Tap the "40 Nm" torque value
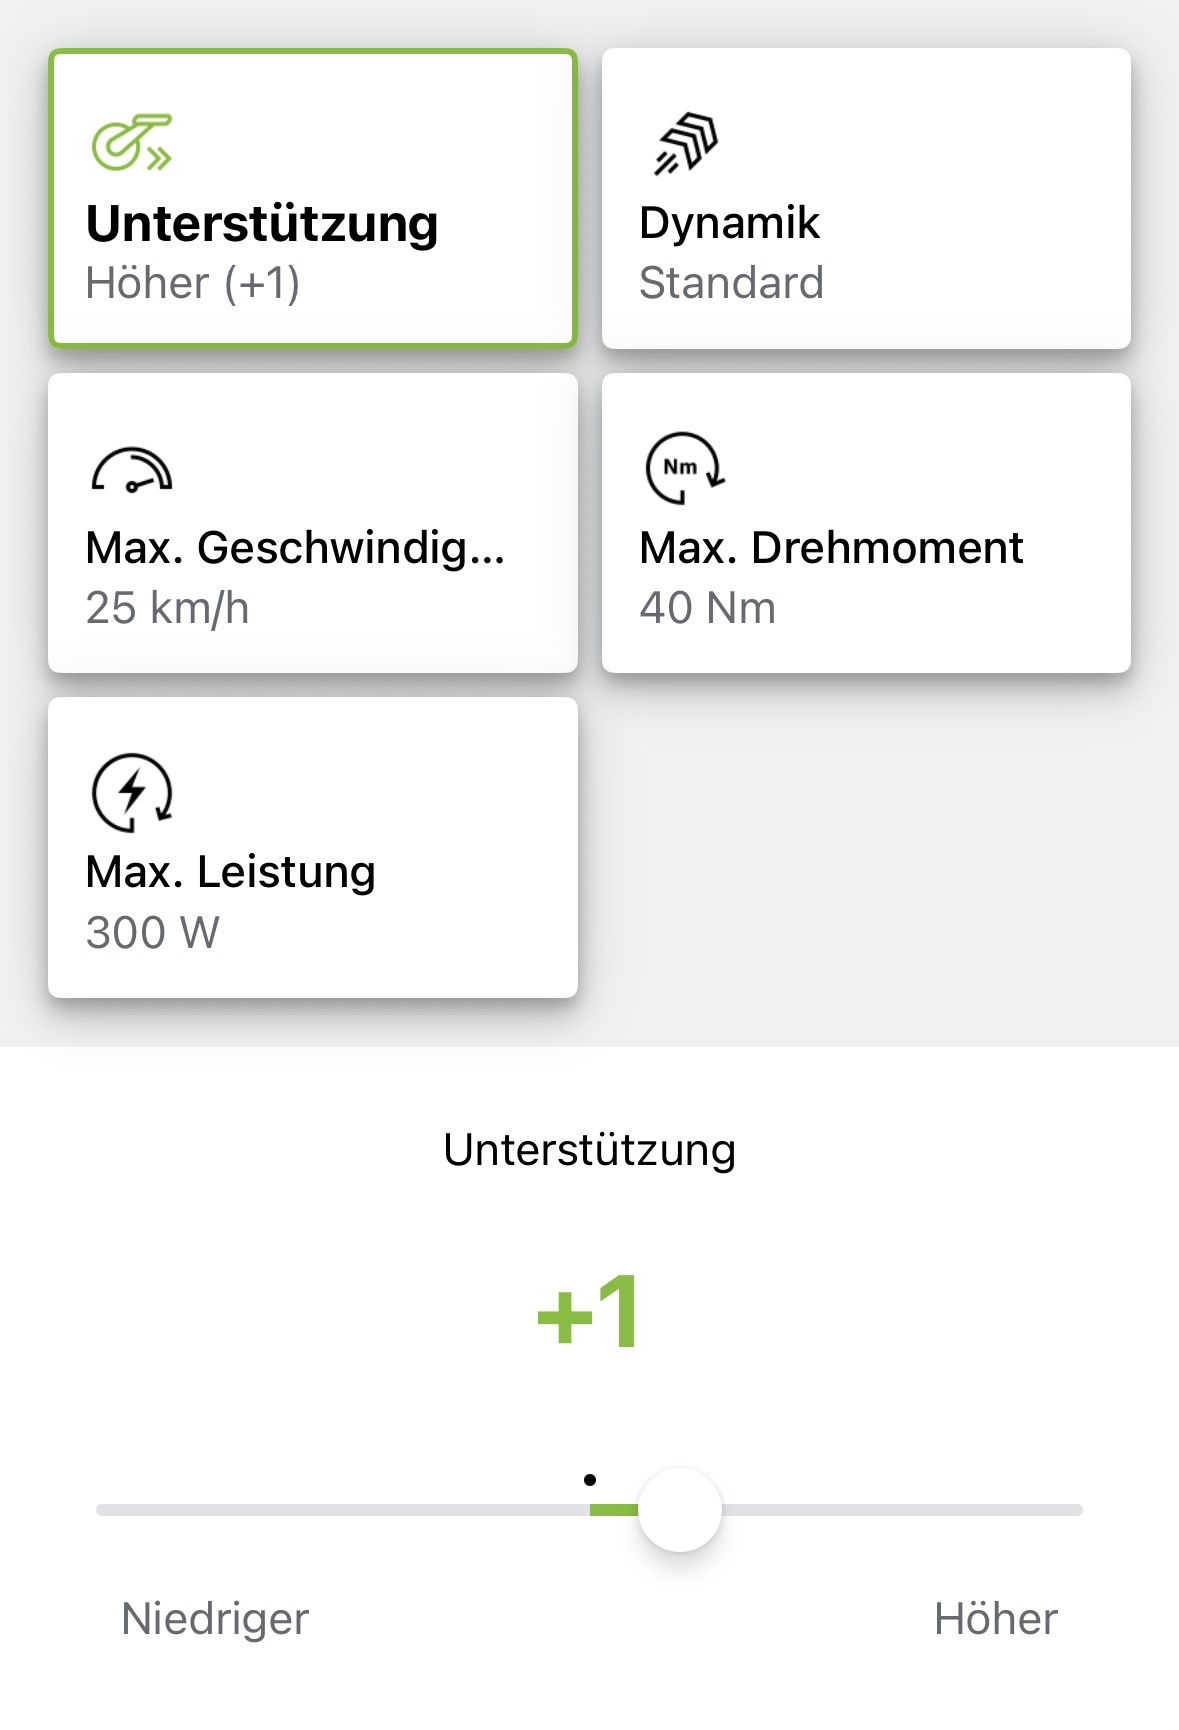The image size is (1179, 1730). [x=707, y=608]
